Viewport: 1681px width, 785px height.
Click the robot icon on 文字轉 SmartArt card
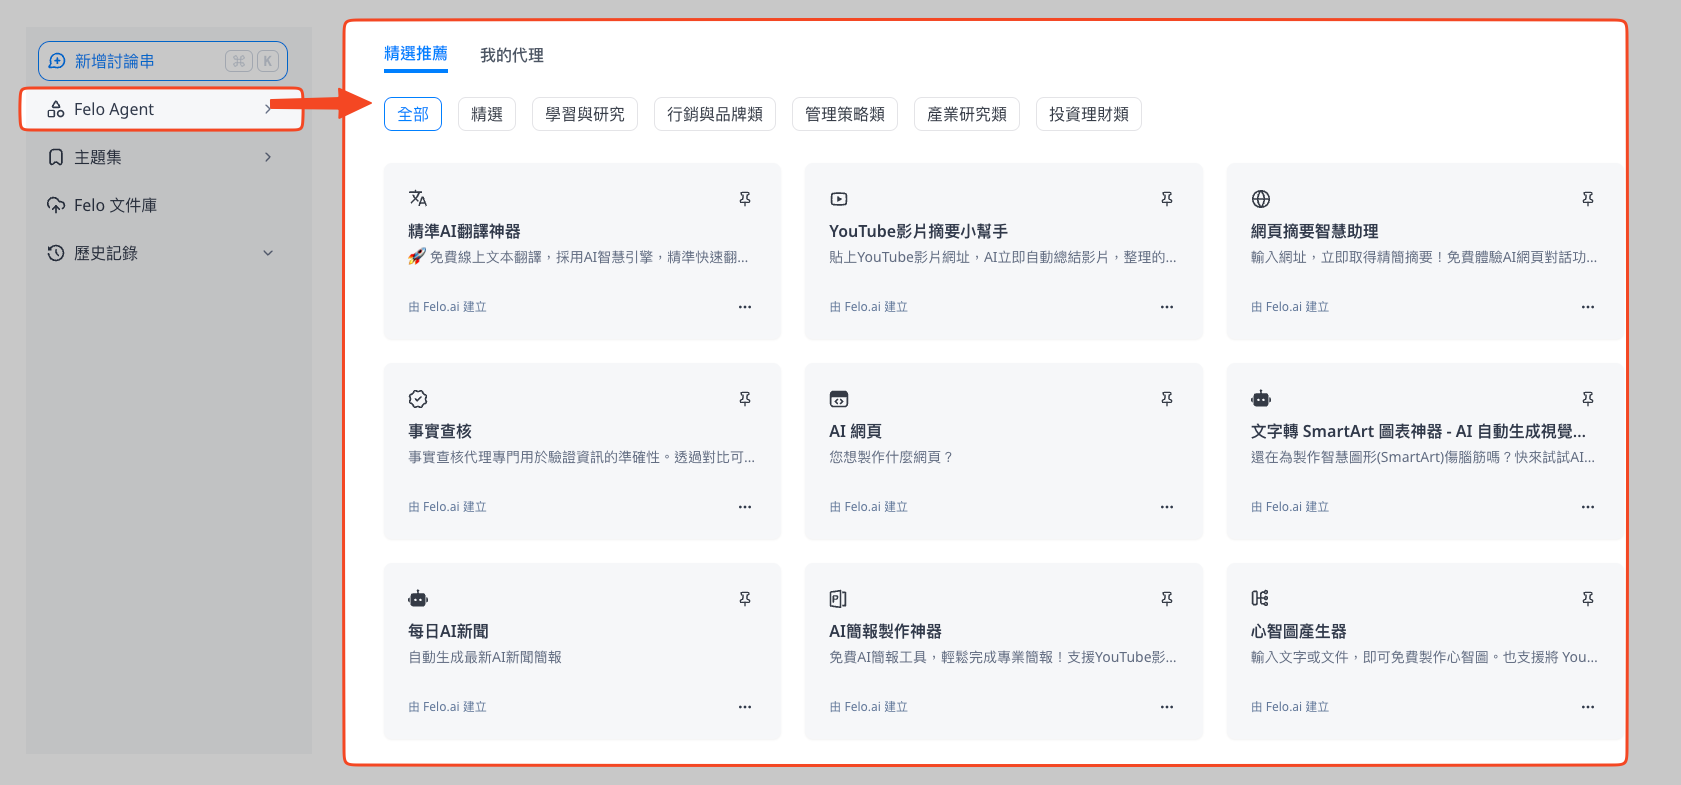click(1261, 399)
